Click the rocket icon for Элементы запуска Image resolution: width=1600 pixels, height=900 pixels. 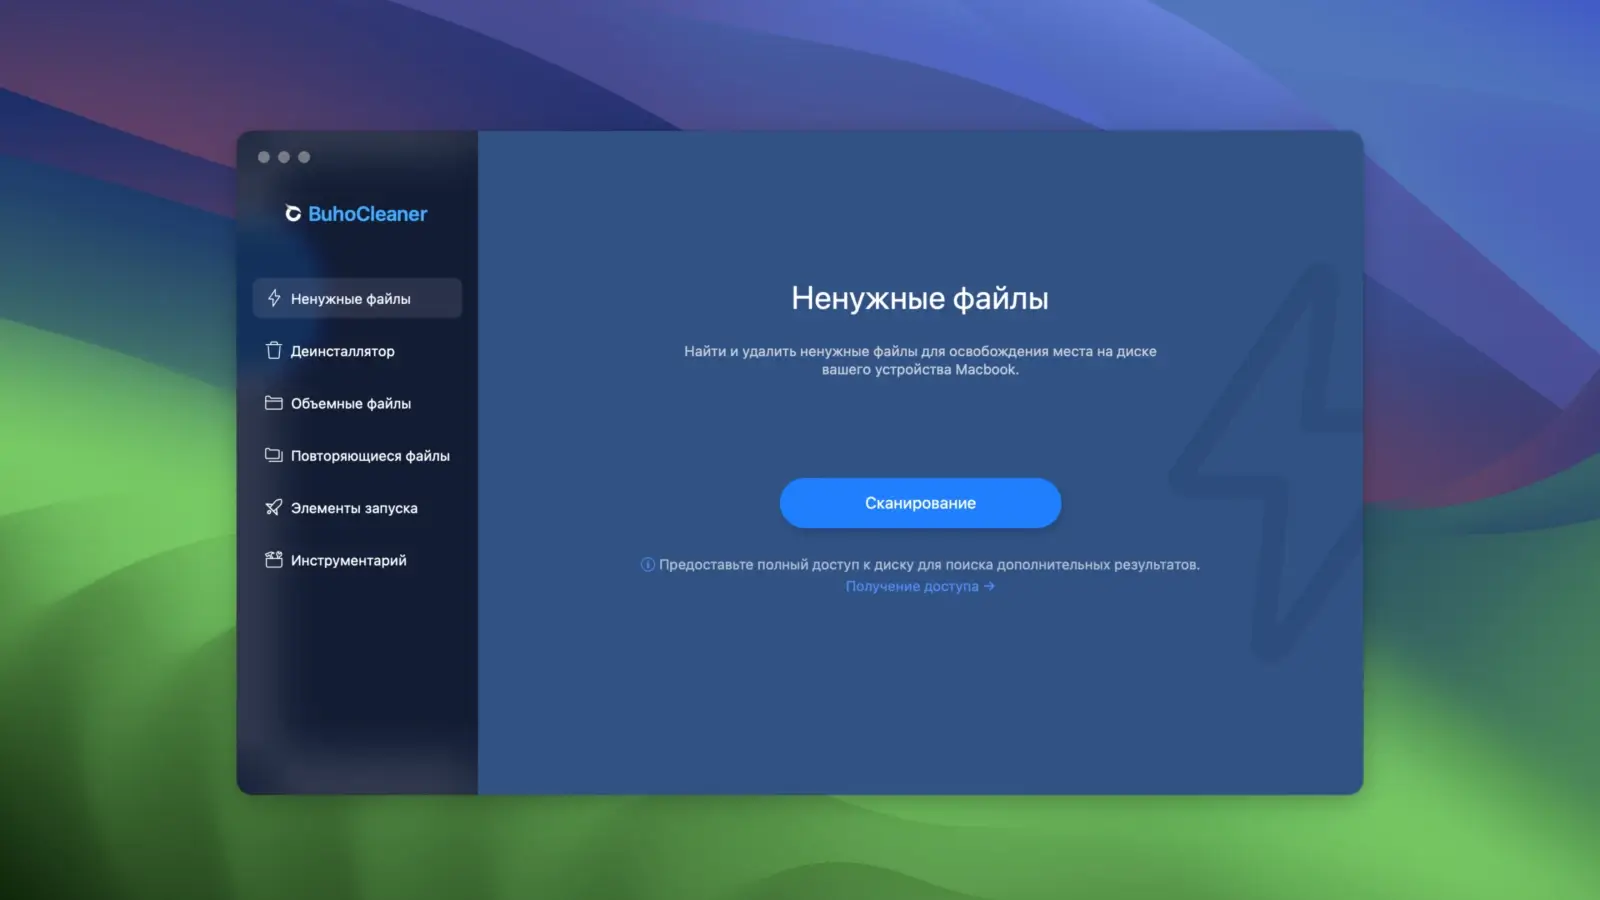274,508
